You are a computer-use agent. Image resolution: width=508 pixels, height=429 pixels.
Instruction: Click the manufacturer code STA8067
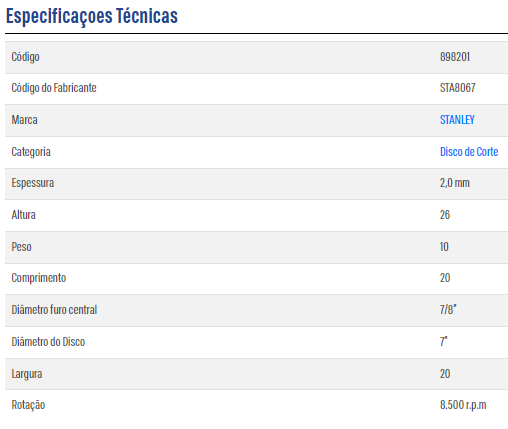457,88
